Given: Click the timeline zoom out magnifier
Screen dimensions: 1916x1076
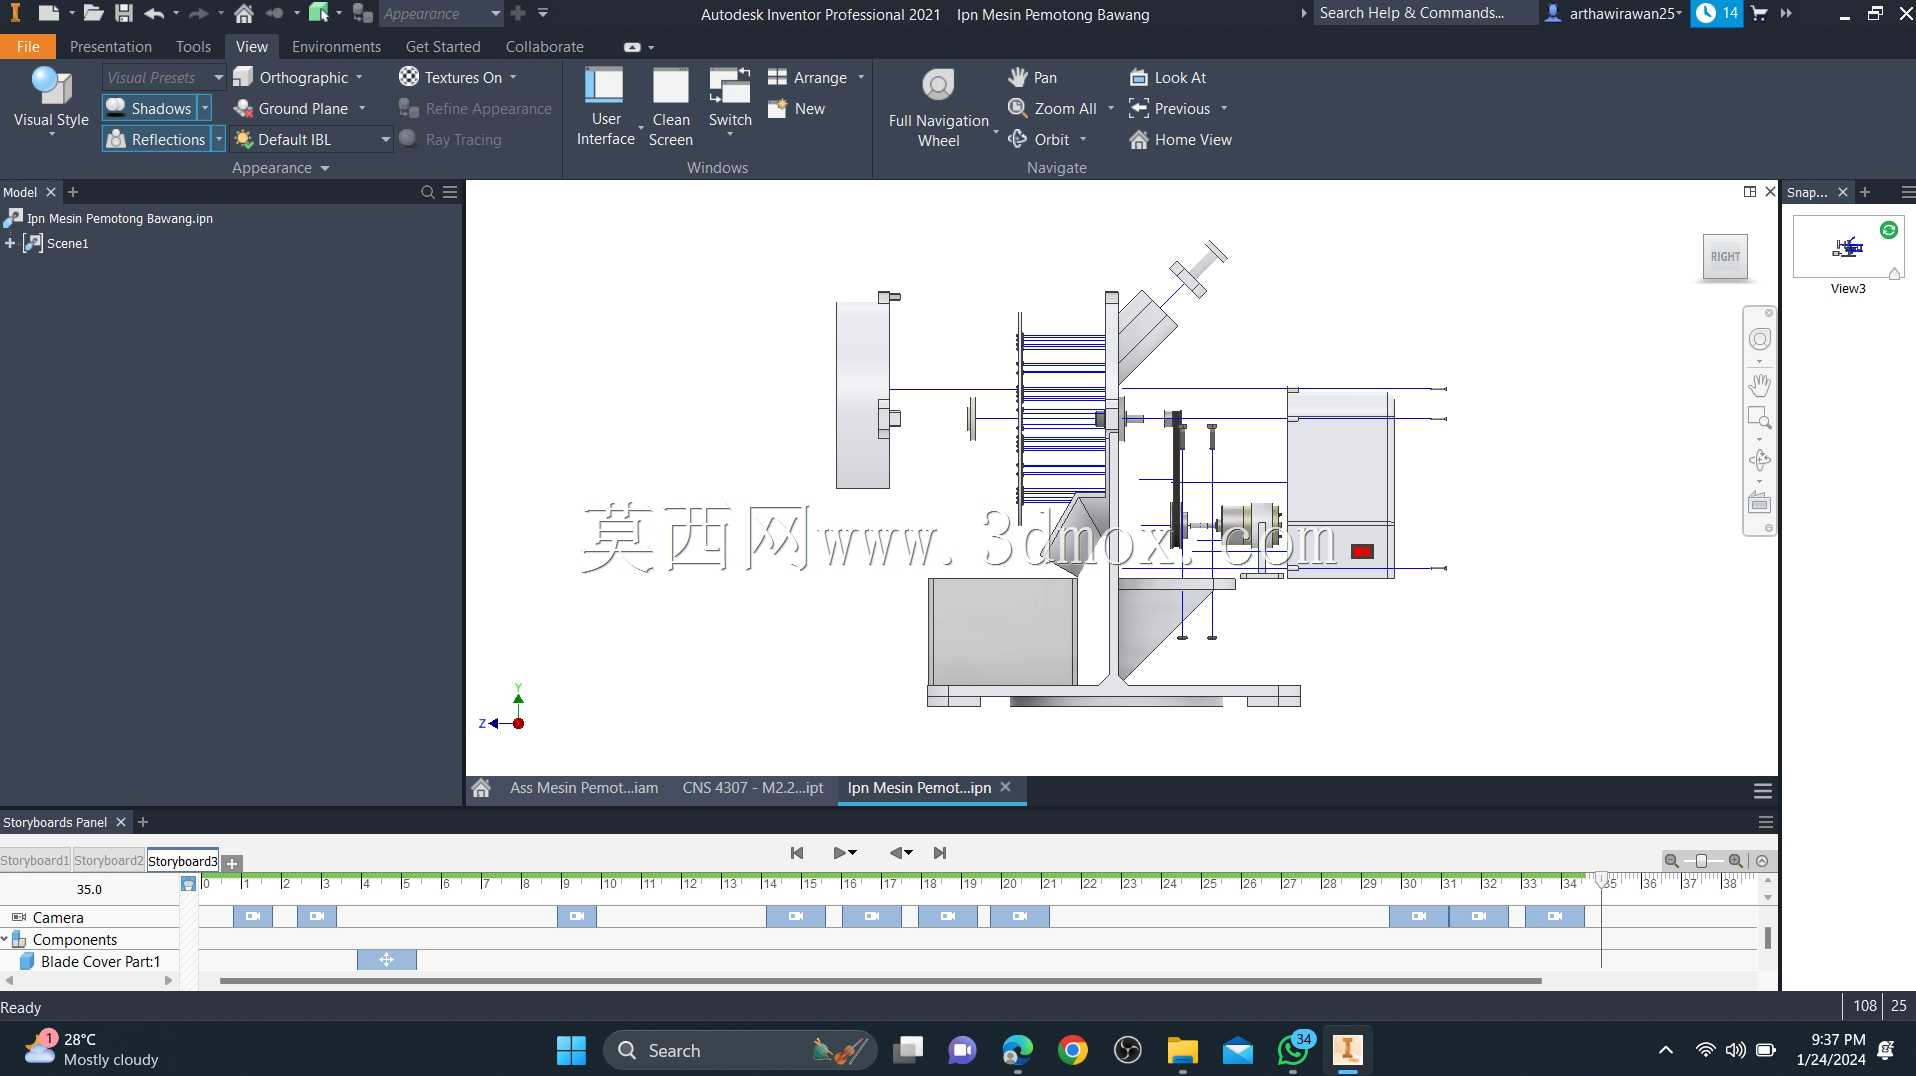Looking at the screenshot, I should click(1671, 861).
